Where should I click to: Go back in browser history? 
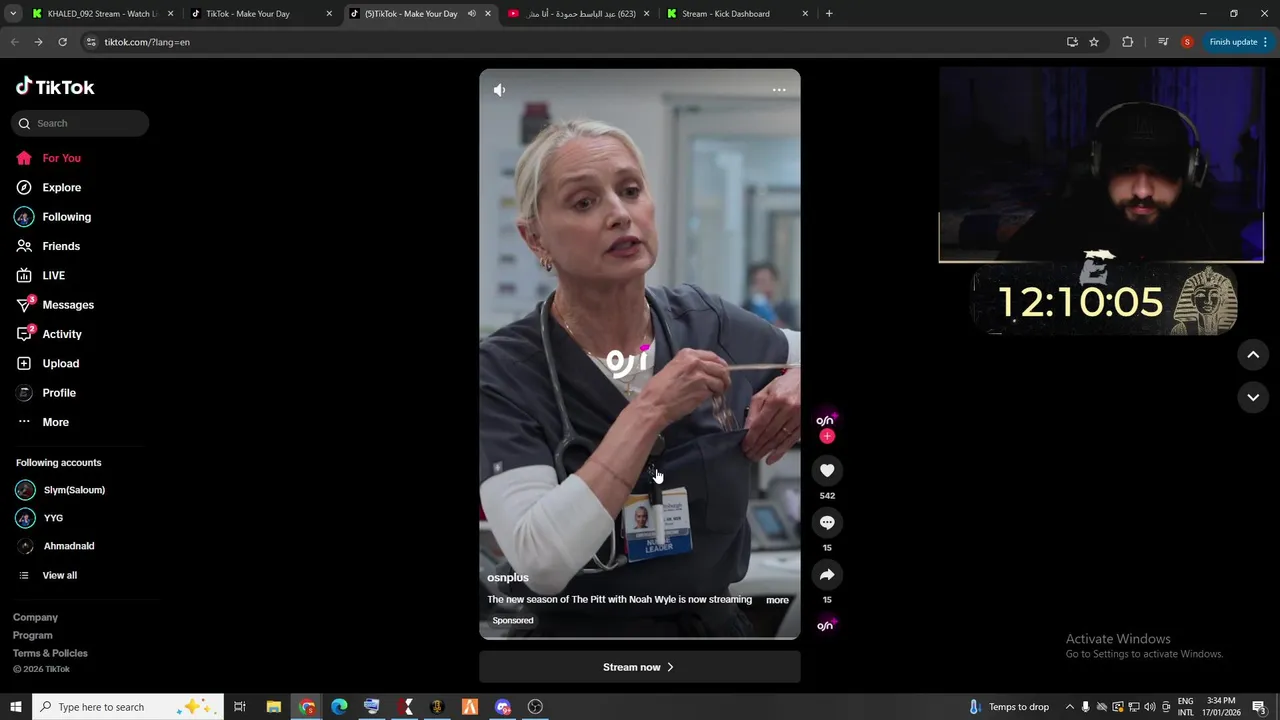pyautogui.click(x=14, y=42)
